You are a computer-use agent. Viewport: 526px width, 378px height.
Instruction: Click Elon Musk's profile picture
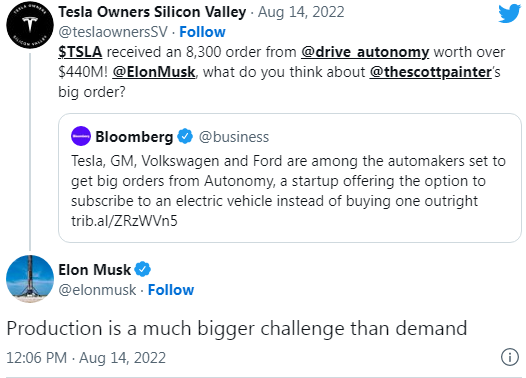click(30, 279)
